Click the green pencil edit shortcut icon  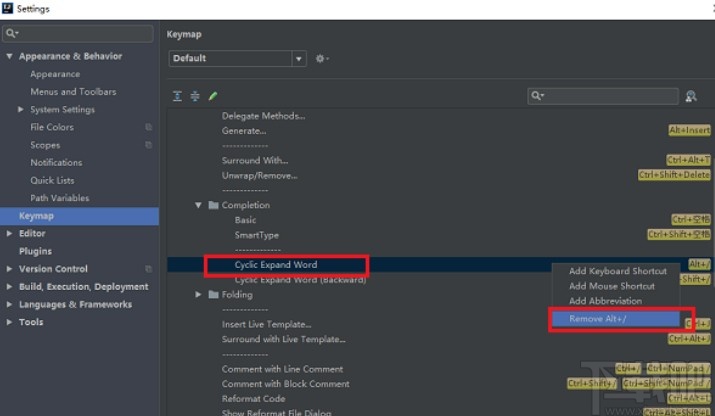tap(212, 96)
